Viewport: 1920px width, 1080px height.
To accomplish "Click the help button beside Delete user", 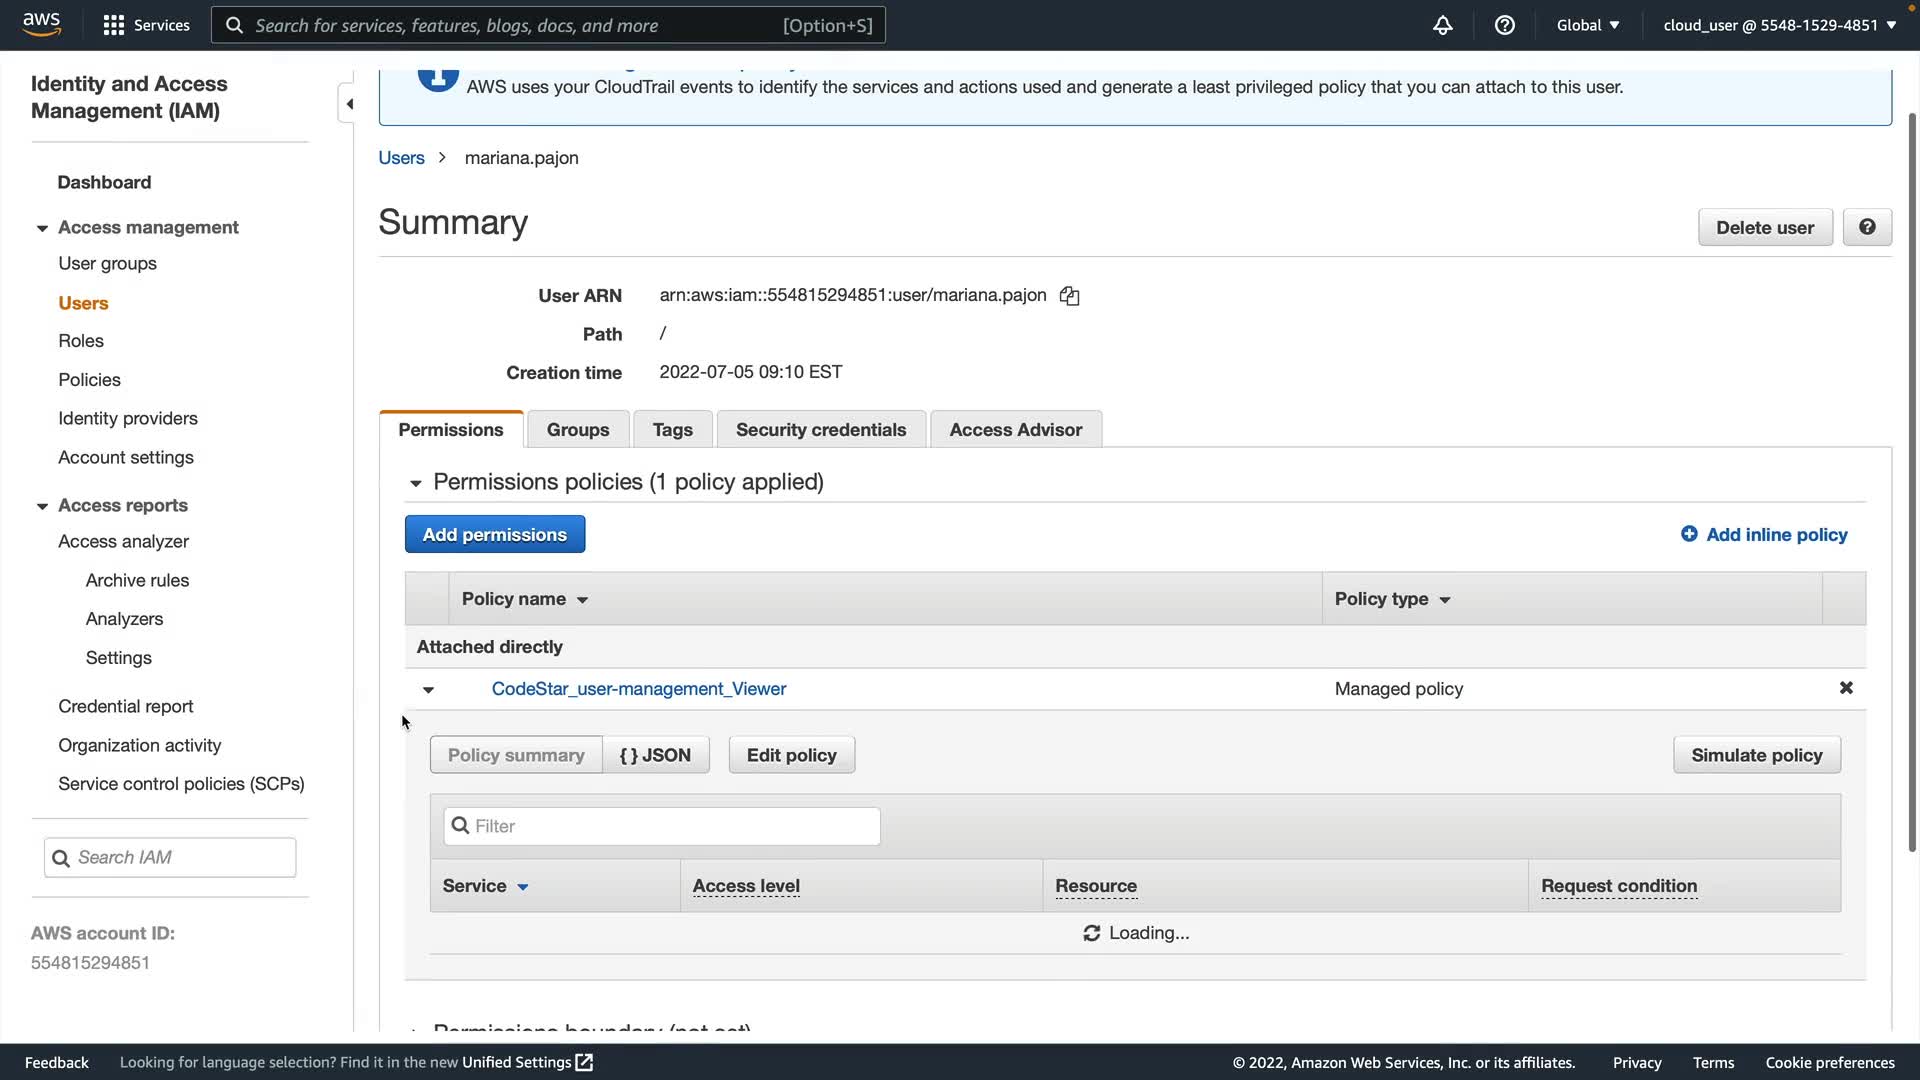I will click(x=1866, y=227).
